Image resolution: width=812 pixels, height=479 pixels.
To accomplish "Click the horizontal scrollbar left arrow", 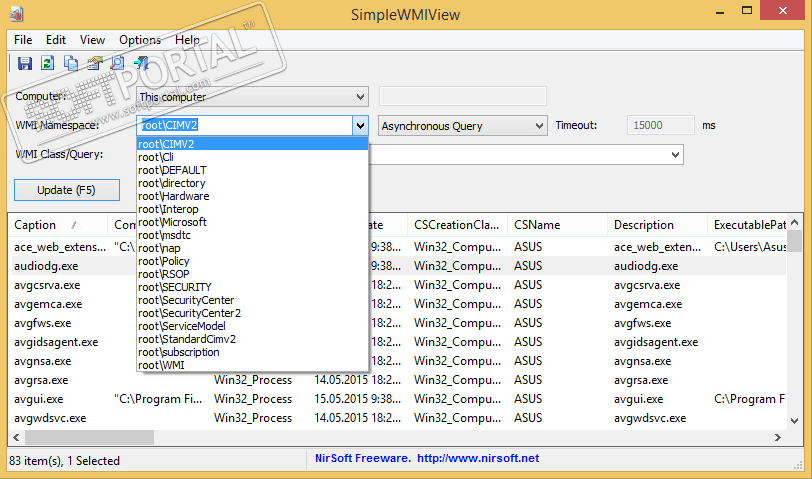I will pos(17,438).
